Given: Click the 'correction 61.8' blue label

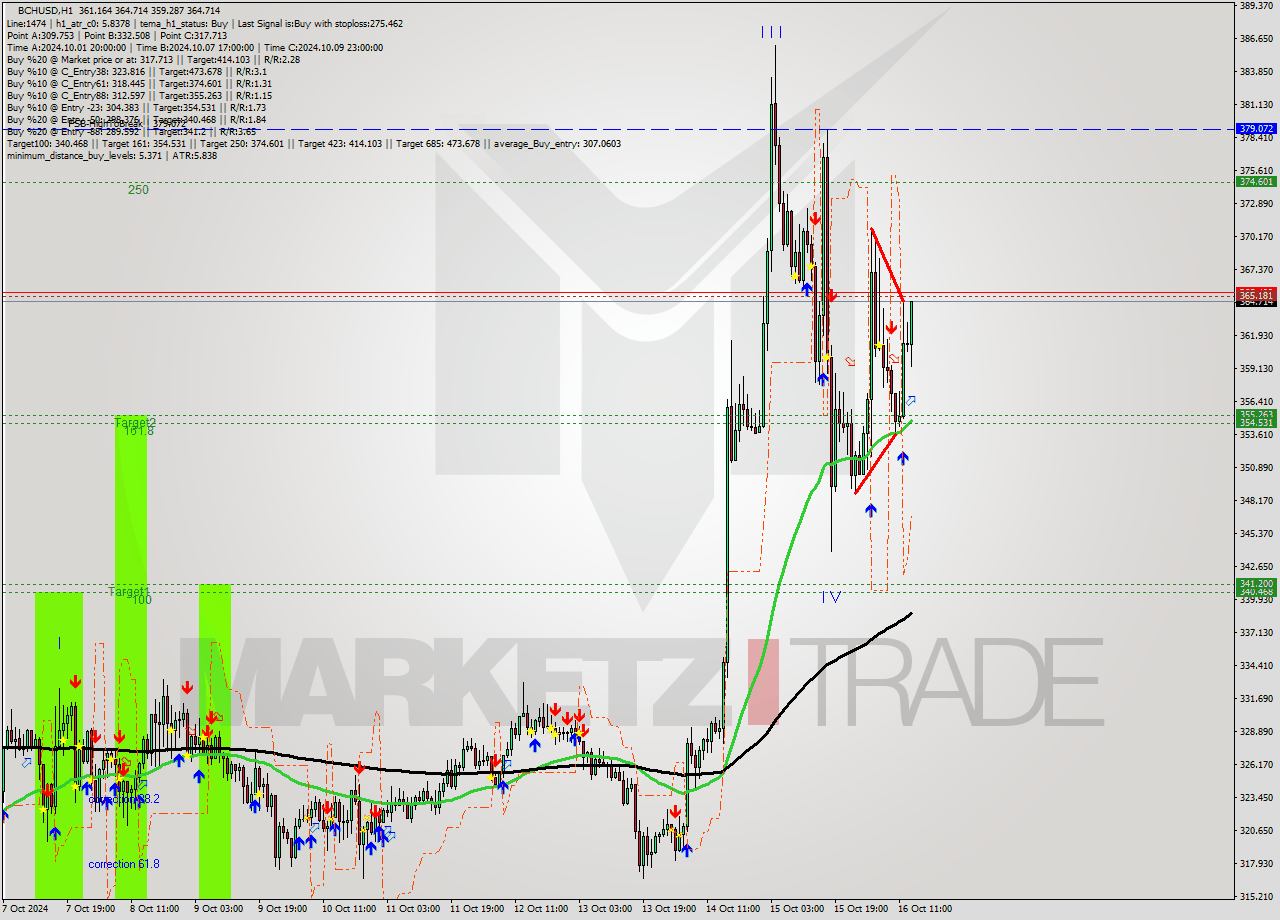Looking at the screenshot, I should coord(124,864).
